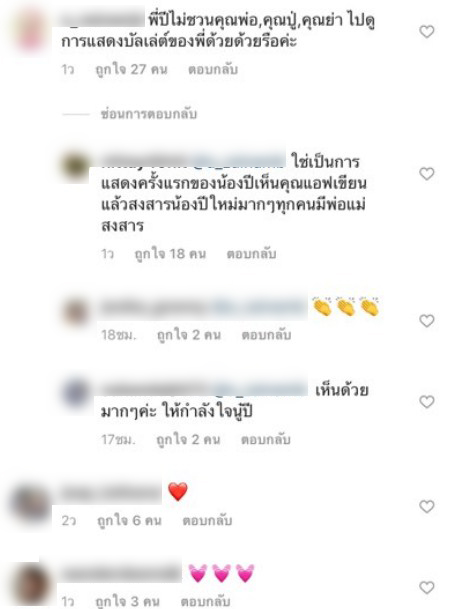459x609 pixels.
Task: Reply to the comment with 18 likes
Action: [251, 254]
